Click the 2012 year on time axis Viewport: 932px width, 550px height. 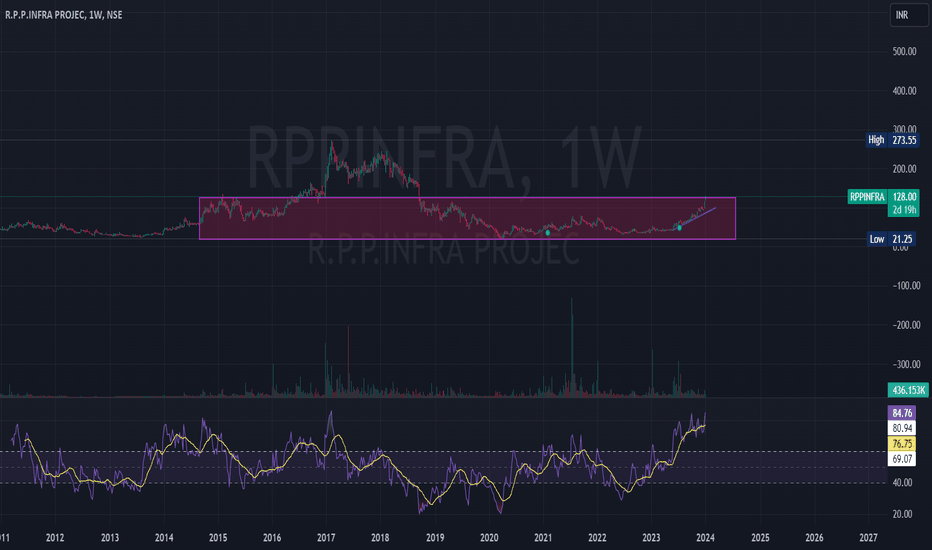55,538
